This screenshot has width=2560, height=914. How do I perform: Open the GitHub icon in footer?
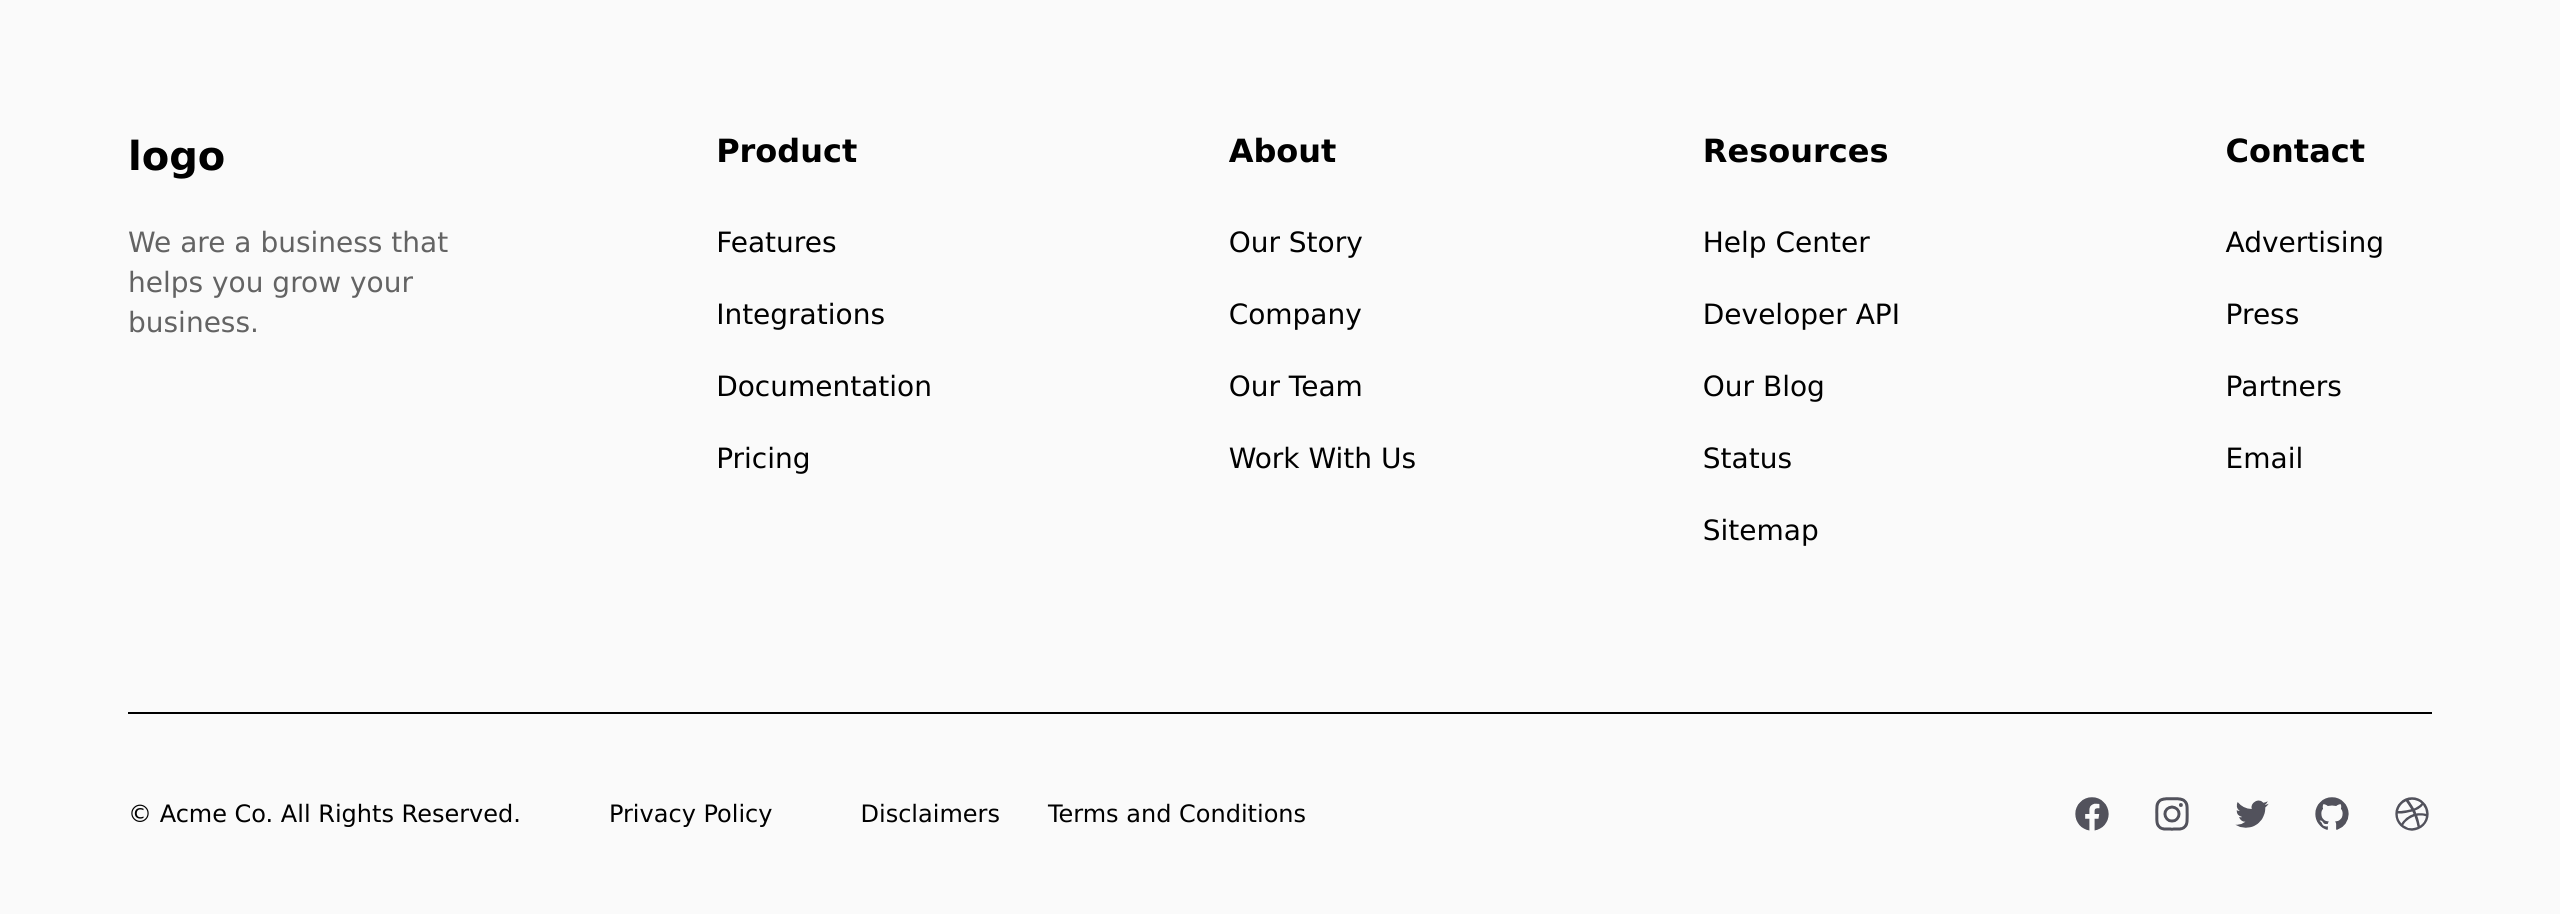[x=2332, y=814]
